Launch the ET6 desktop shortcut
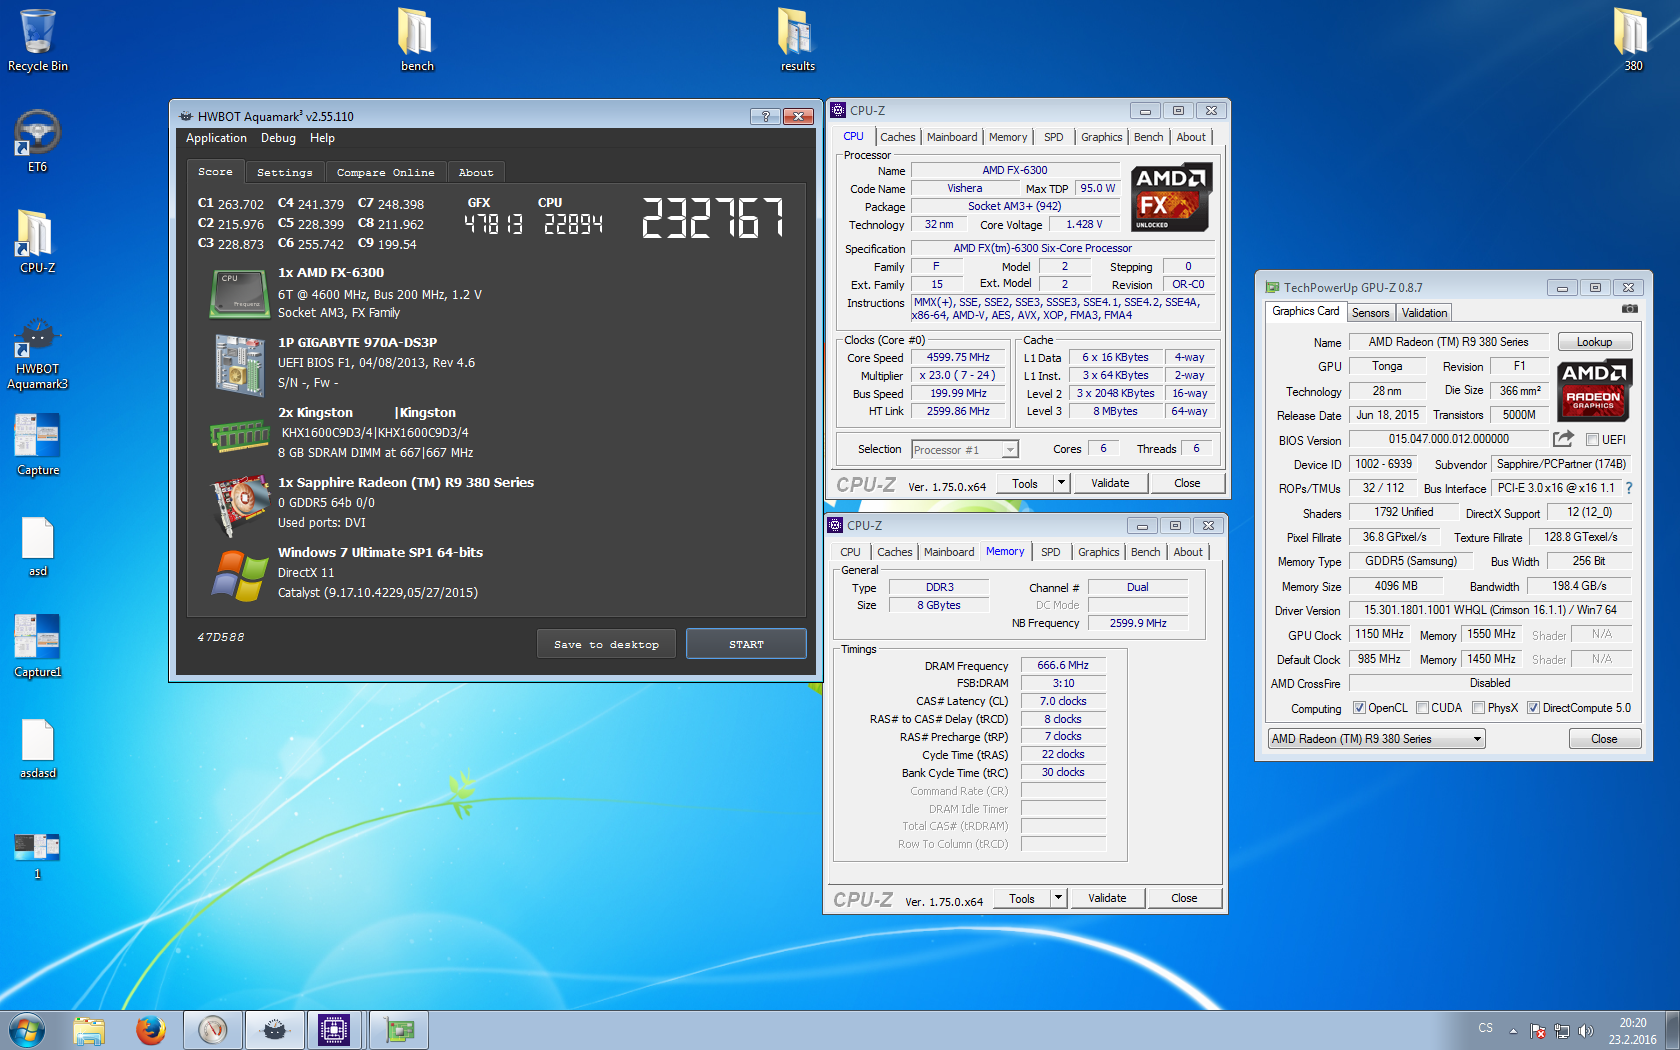The height and width of the screenshot is (1050, 1680). pyautogui.click(x=38, y=141)
